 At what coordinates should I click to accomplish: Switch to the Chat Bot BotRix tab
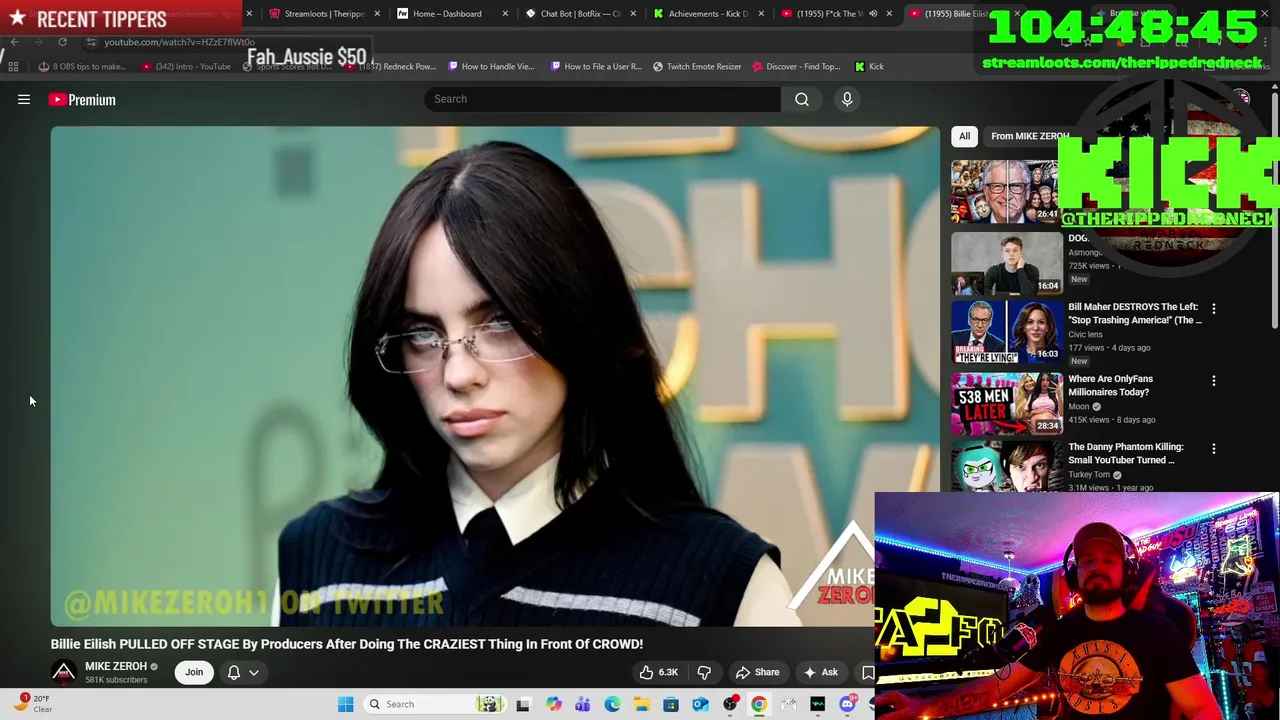[x=580, y=14]
